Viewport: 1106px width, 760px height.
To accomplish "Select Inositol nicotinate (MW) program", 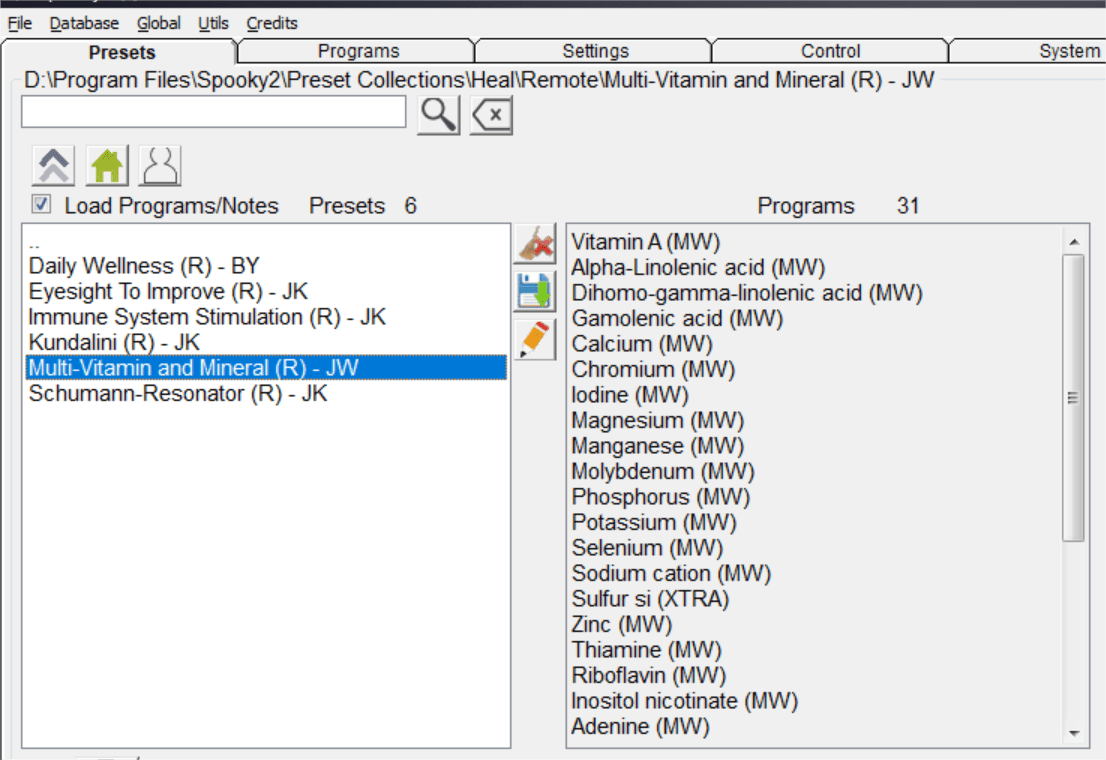I will [815, 701].
